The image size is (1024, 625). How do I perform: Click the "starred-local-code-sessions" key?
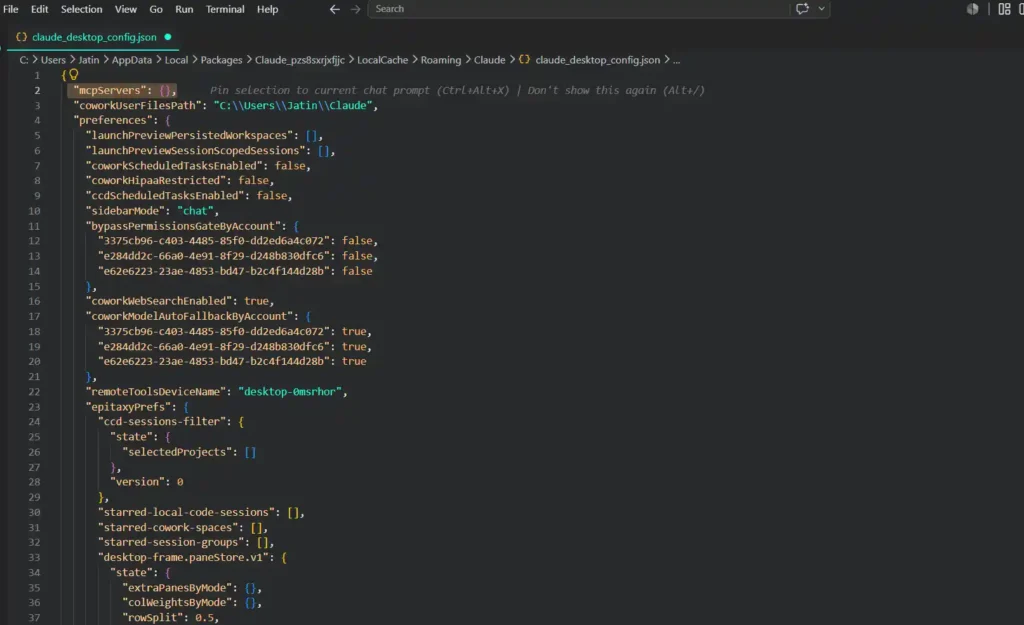(186, 513)
